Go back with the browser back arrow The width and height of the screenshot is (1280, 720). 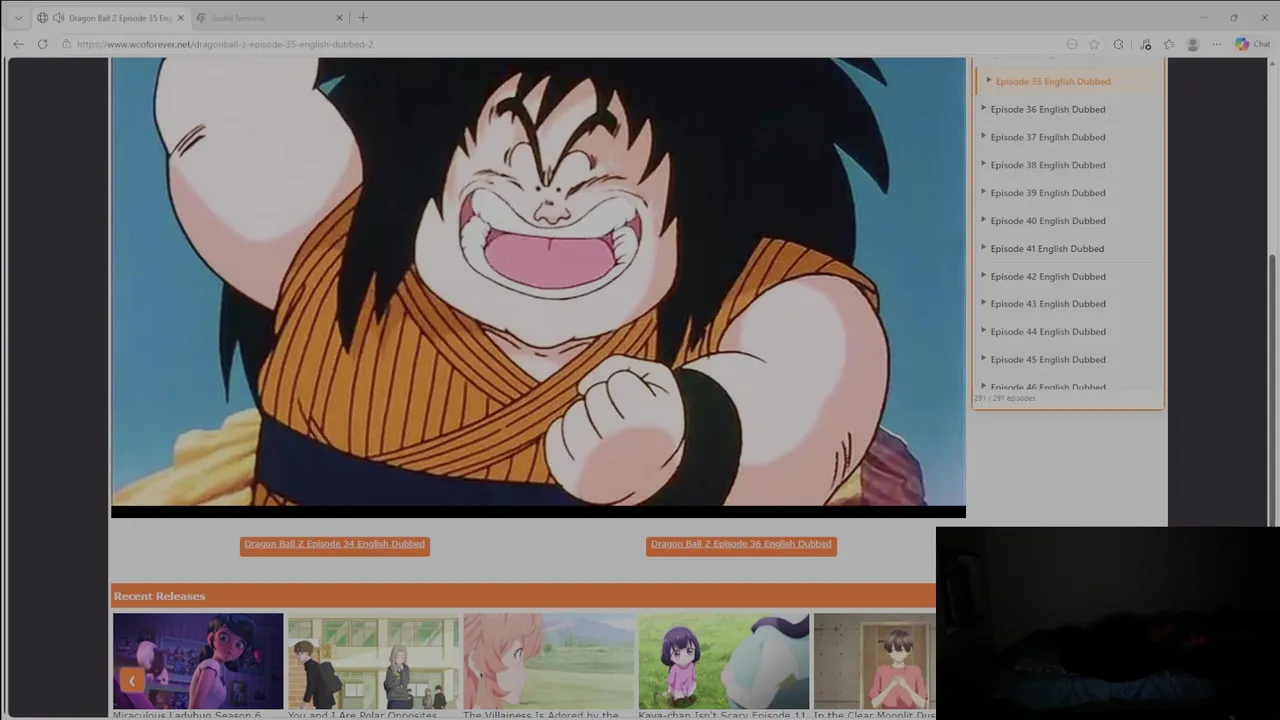18,44
